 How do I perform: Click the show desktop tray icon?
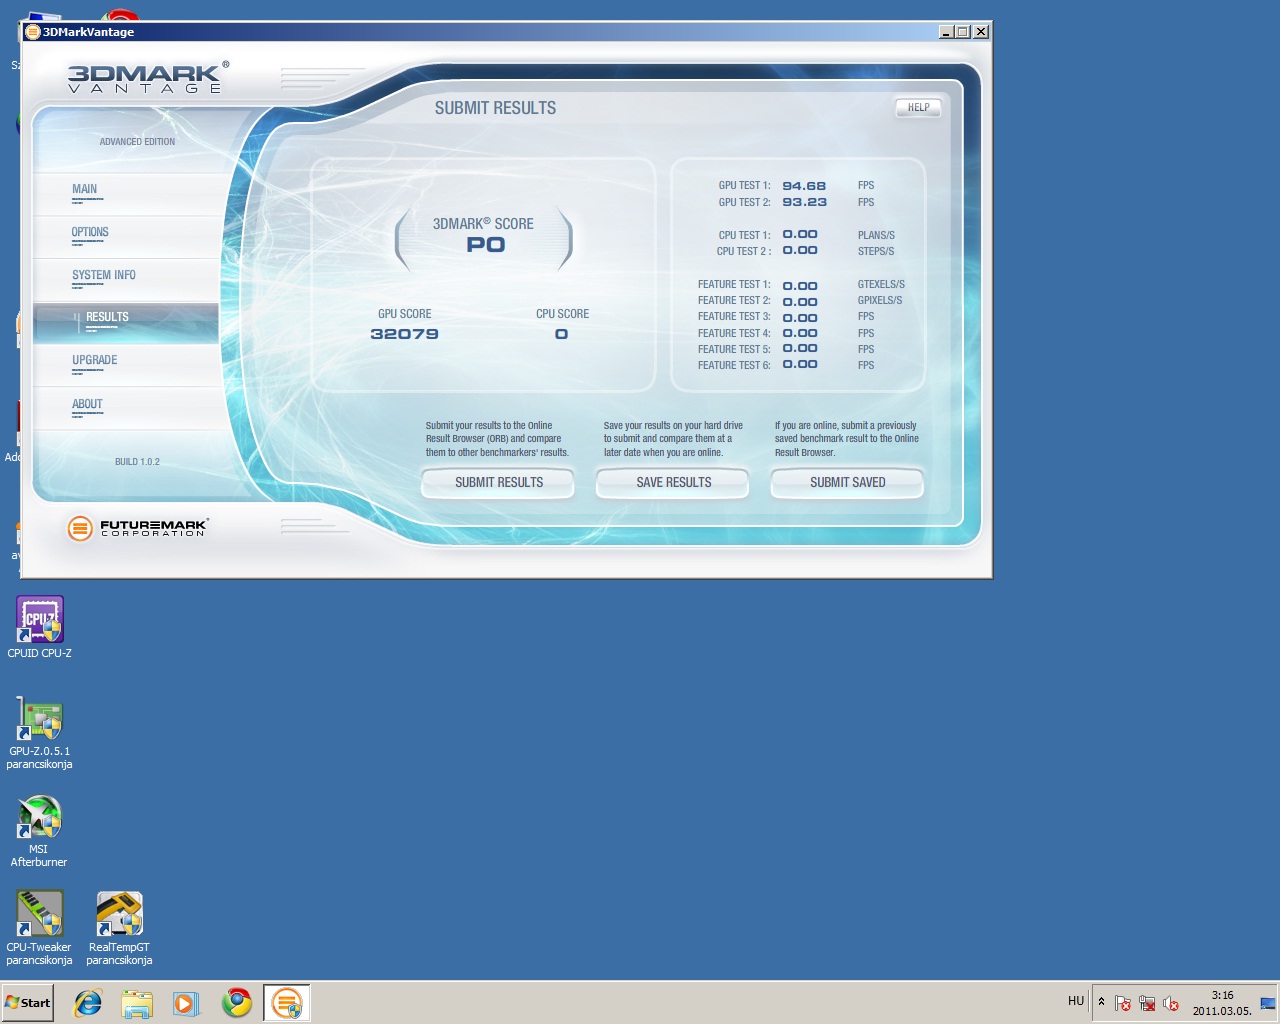tap(1268, 1003)
